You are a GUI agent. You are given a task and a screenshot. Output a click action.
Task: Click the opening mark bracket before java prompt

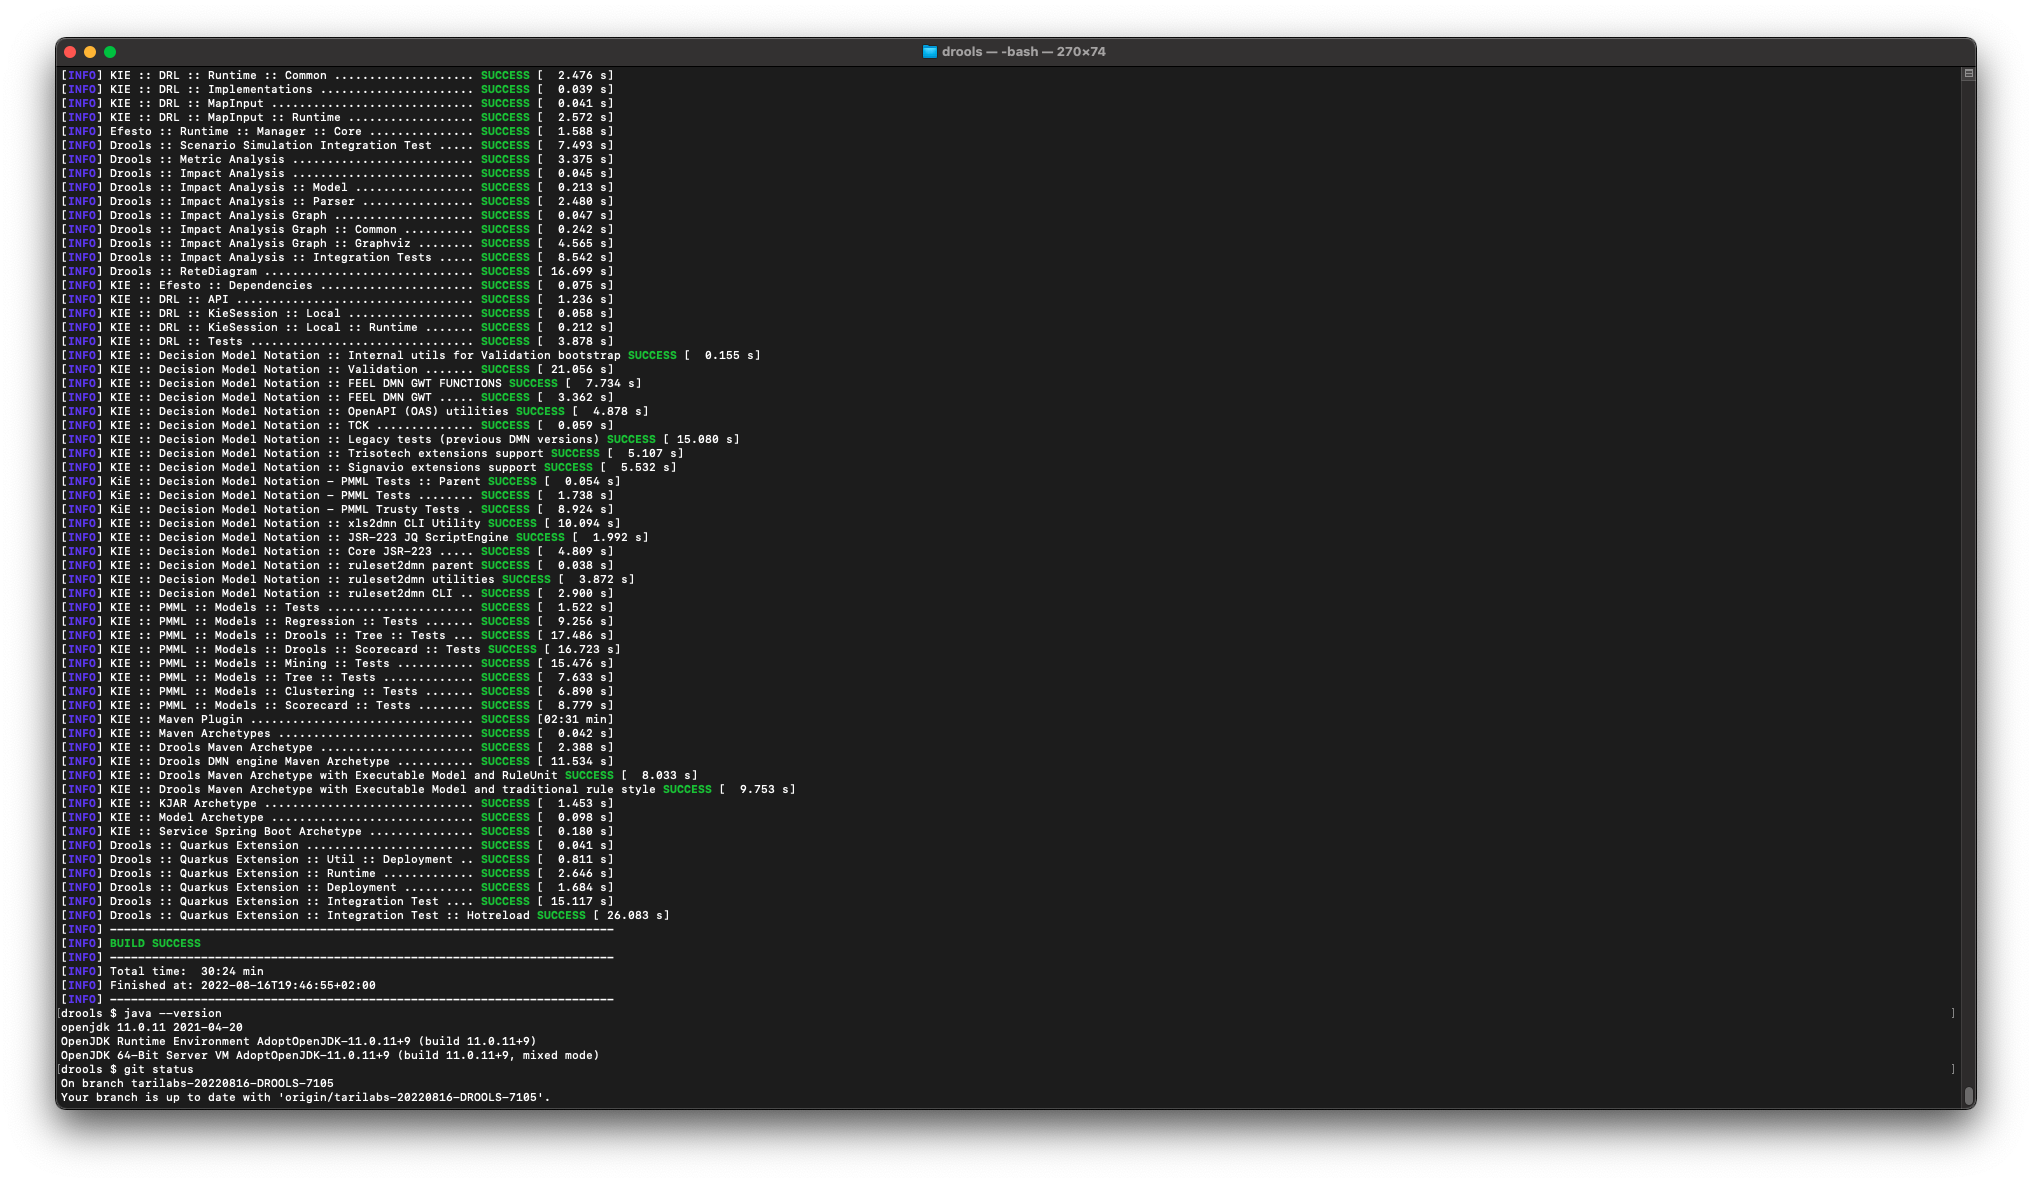coord(59,1013)
